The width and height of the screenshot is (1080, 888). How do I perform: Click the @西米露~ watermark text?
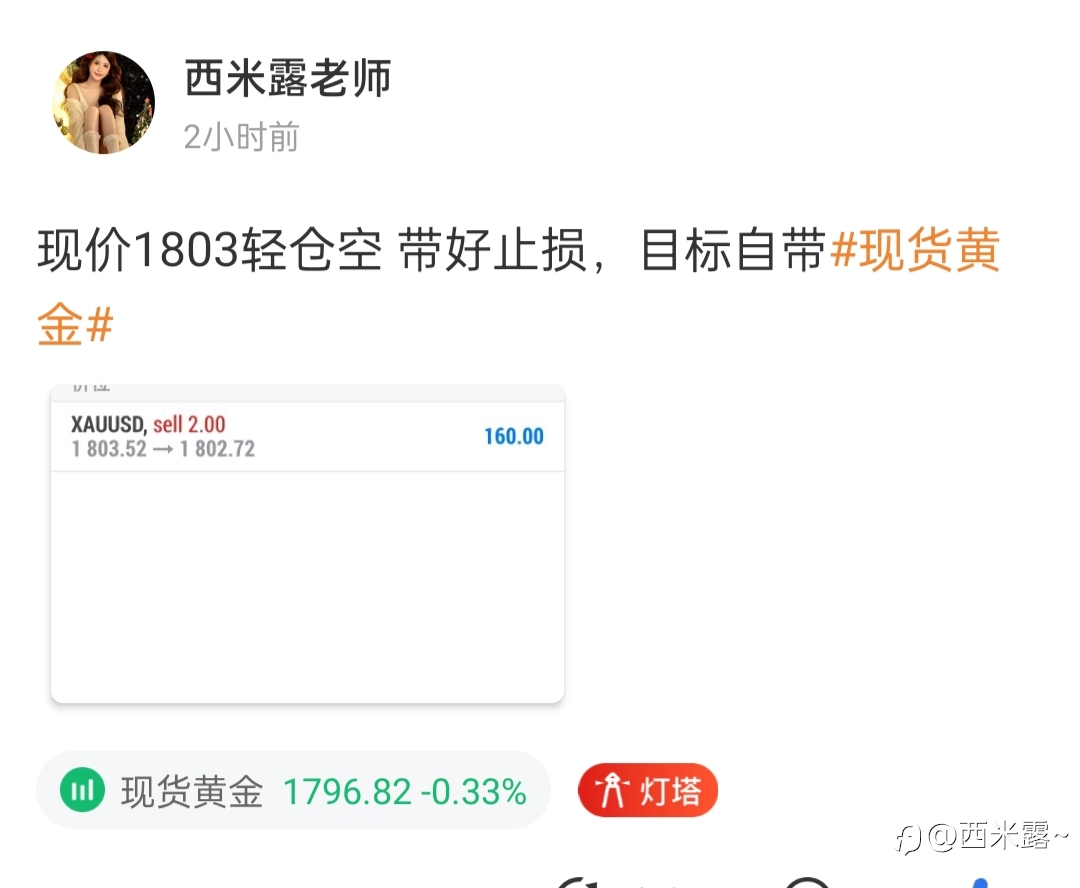(x=997, y=836)
